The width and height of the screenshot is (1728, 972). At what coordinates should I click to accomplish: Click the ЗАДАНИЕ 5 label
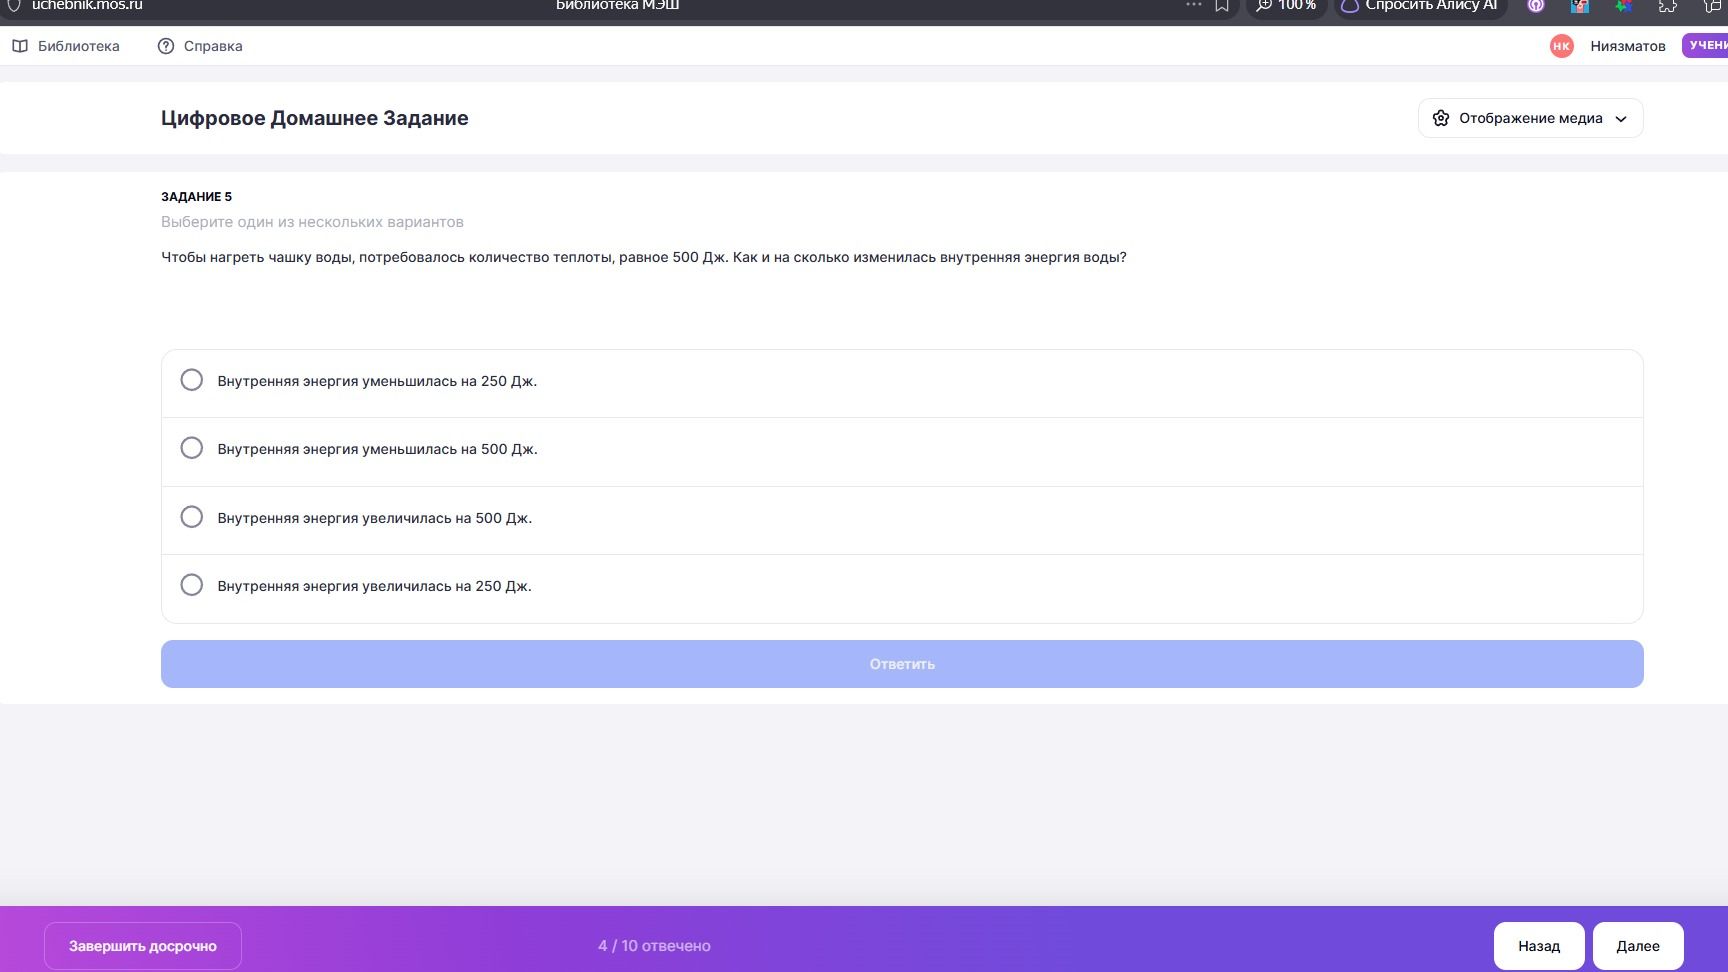[196, 197]
